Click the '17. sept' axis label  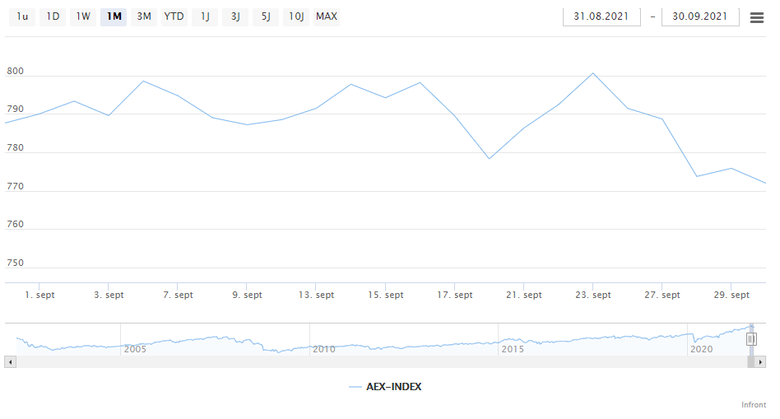pyautogui.click(x=455, y=295)
